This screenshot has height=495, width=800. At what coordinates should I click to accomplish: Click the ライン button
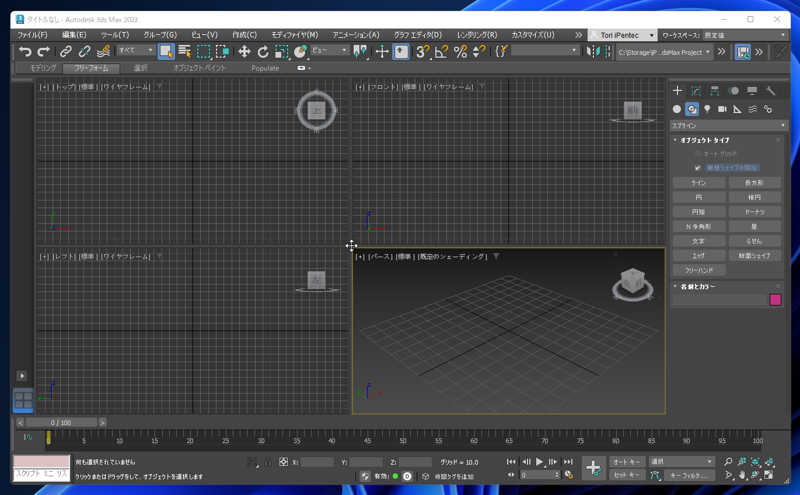tap(699, 183)
